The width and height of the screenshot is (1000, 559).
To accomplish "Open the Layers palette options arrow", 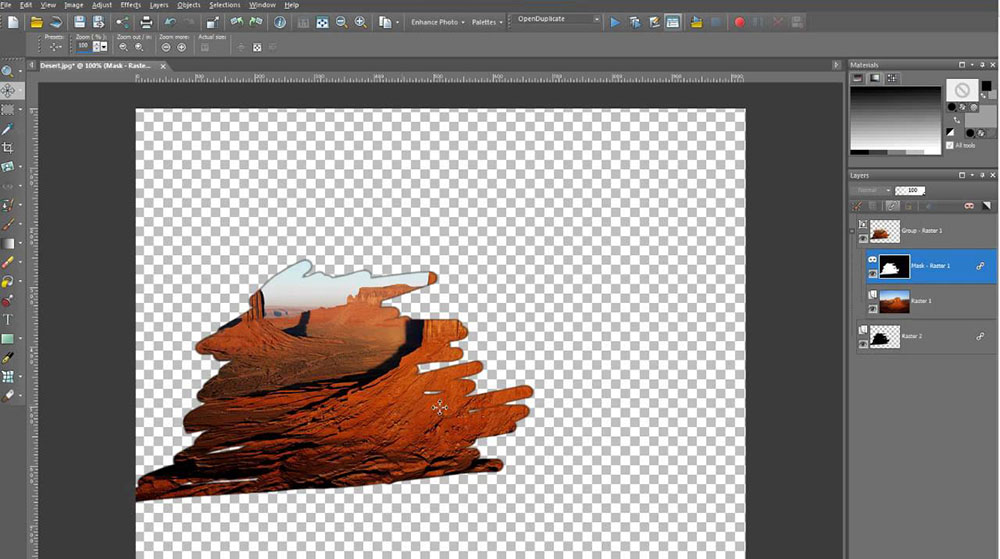I will [972, 175].
